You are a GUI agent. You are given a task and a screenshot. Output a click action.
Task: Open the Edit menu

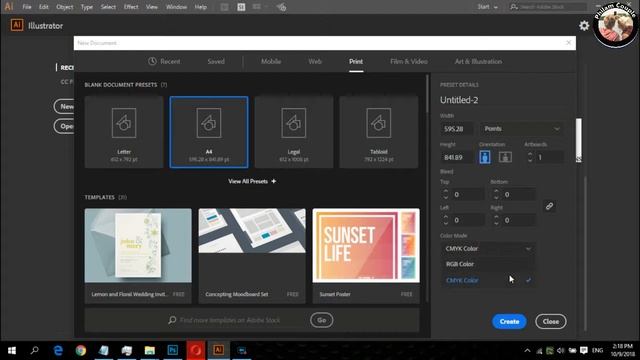pos(44,7)
